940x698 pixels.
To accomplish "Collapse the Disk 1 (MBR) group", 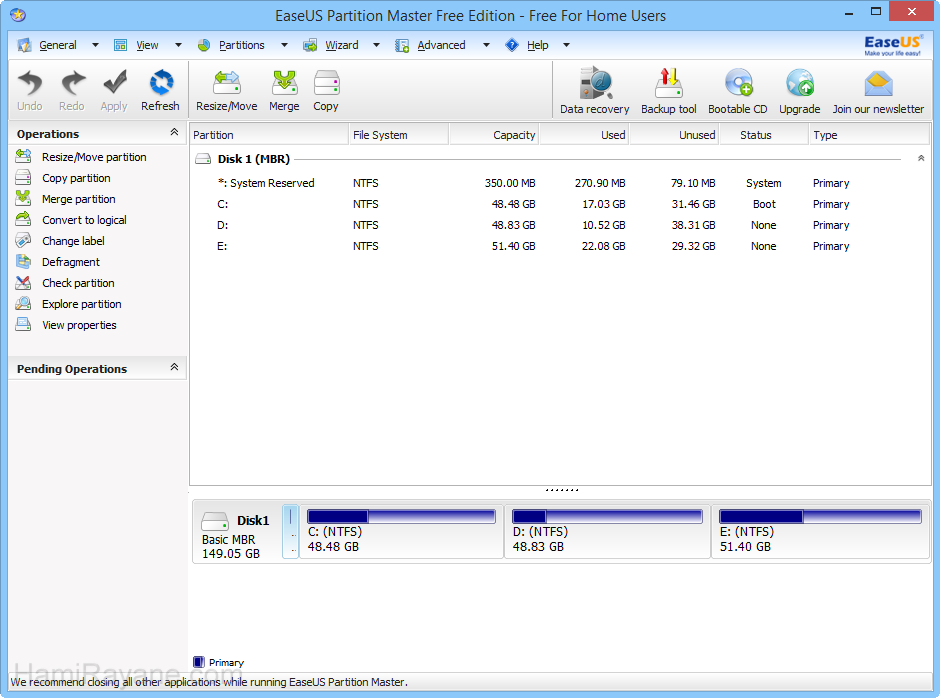I will [921, 158].
